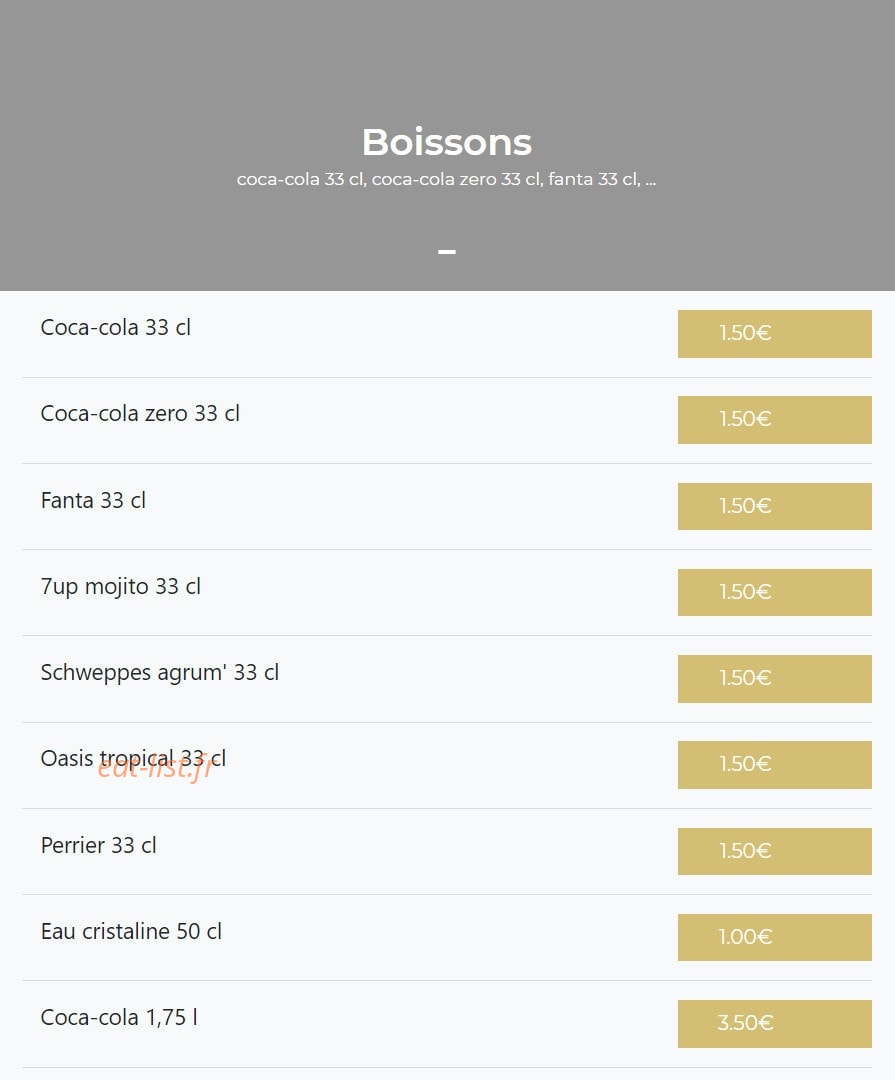
Task: Click the Coca-cola zero 1.50€ price button
Action: (774, 419)
